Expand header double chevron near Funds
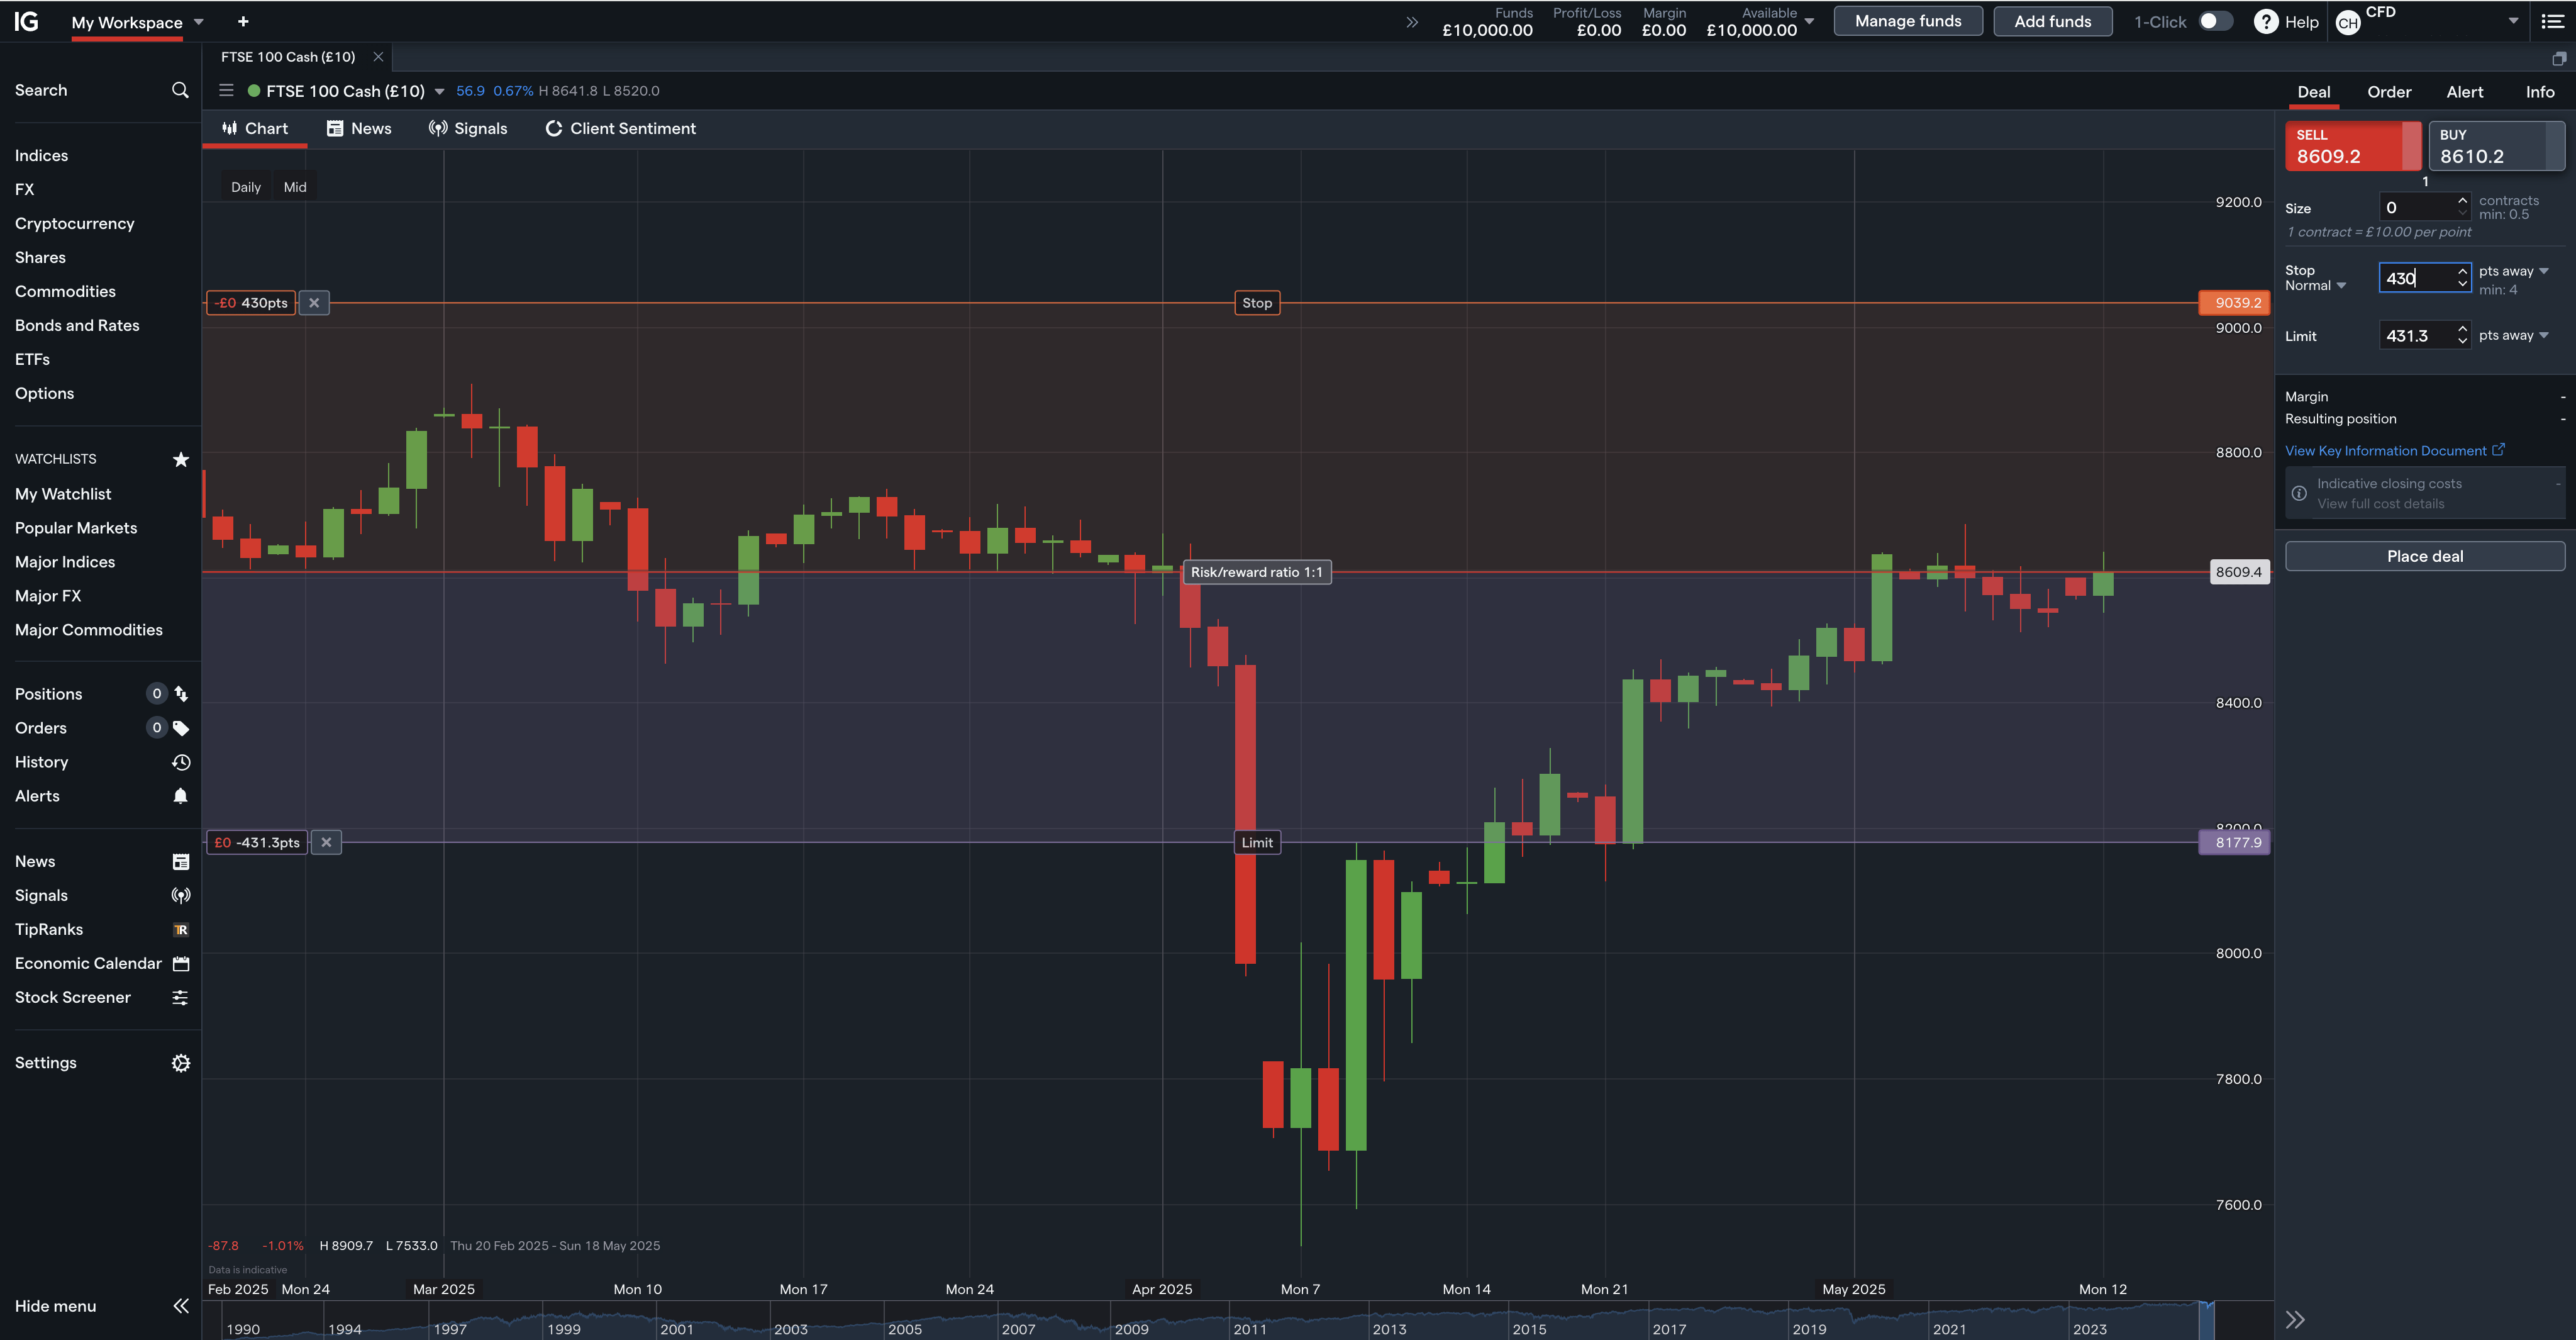Viewport: 2576px width, 1340px height. (x=1412, y=22)
